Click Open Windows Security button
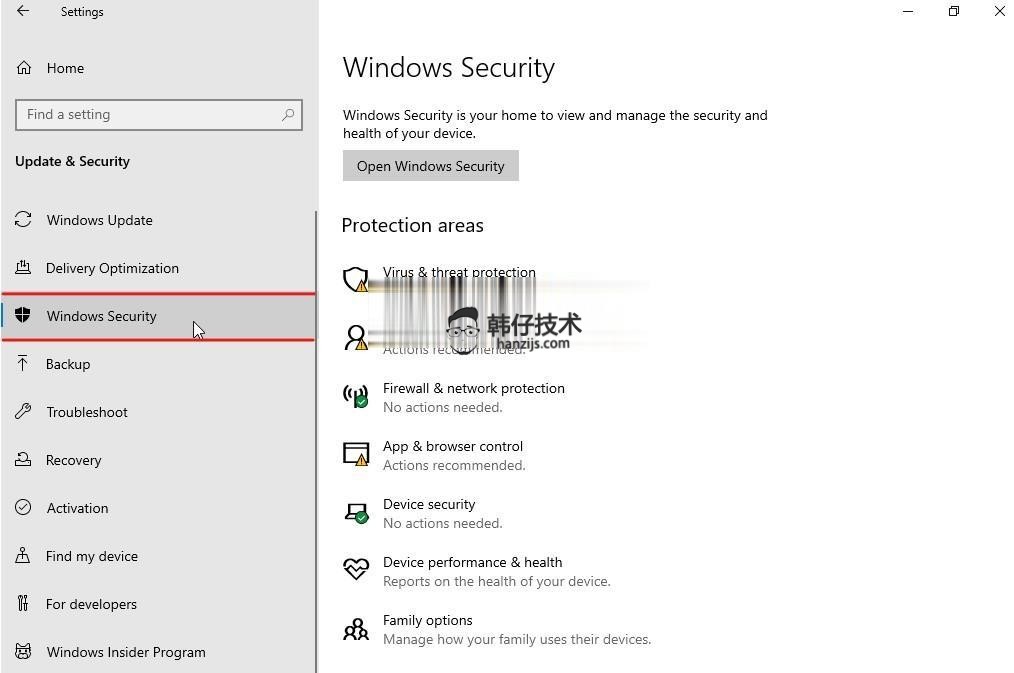The height and width of the screenshot is (673, 1014). (x=431, y=166)
